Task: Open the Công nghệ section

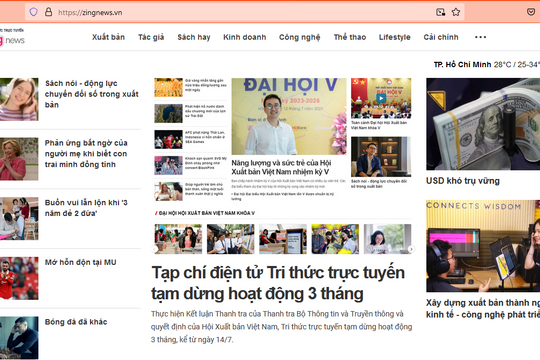Action: 300,37
